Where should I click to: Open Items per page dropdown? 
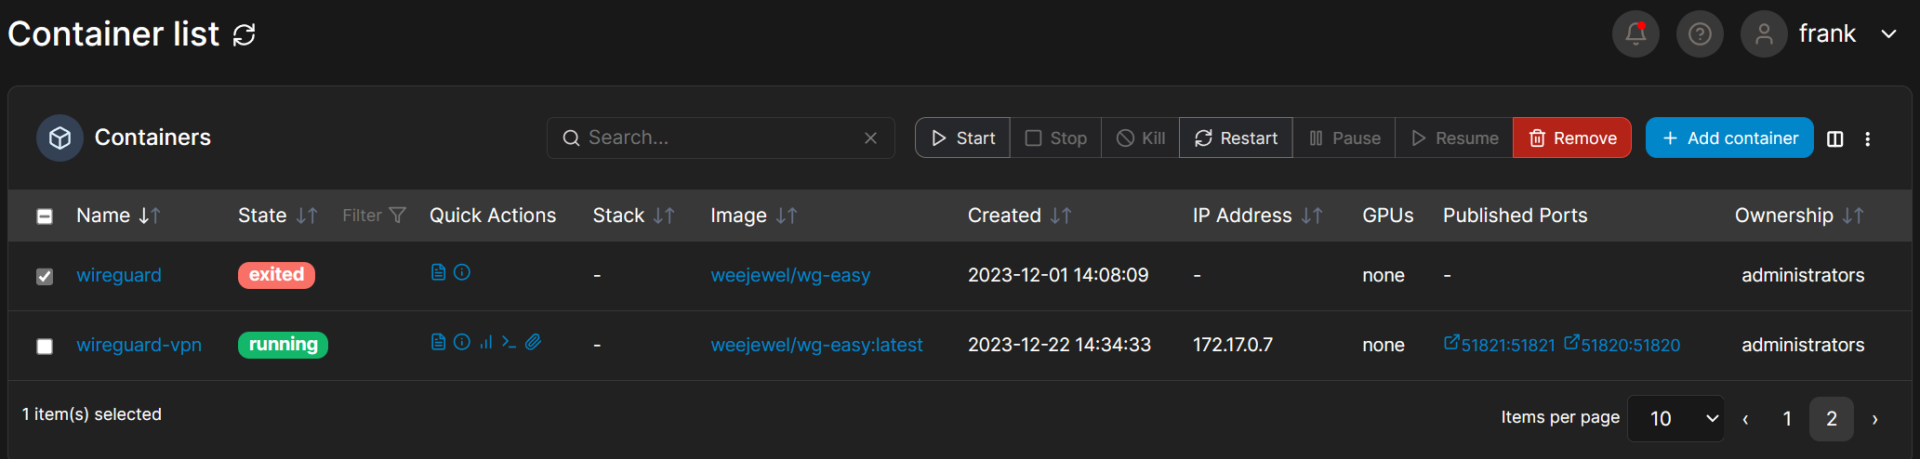[1676, 419]
